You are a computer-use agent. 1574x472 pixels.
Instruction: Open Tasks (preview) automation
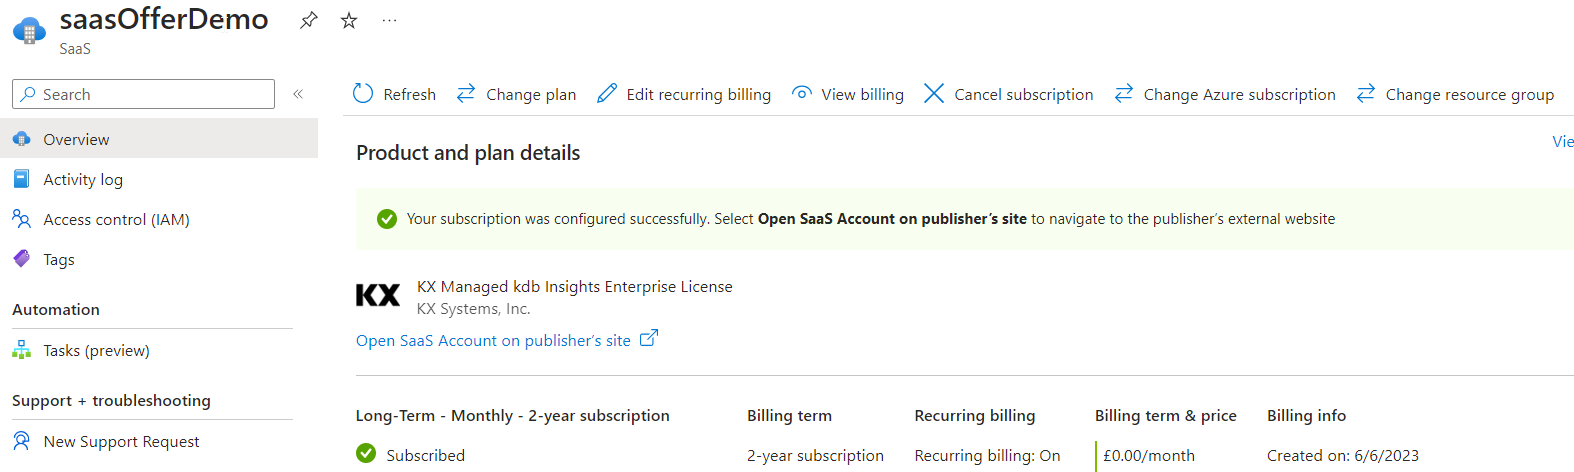96,350
